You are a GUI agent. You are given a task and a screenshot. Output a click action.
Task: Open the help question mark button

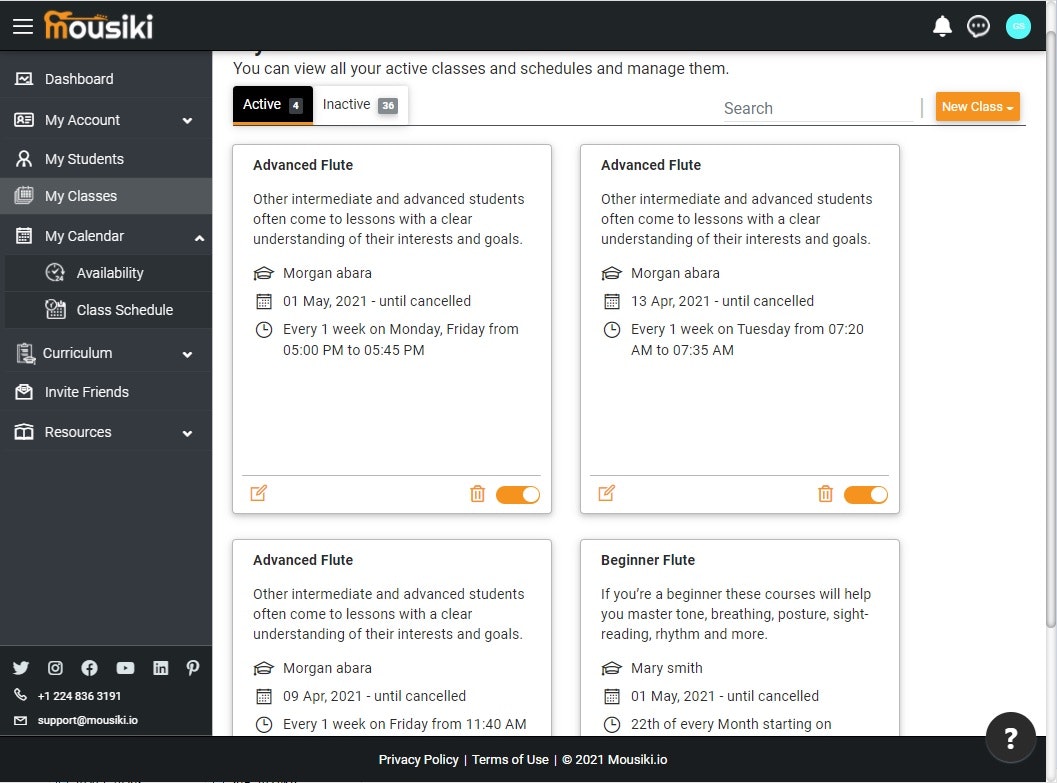pyautogui.click(x=1010, y=738)
